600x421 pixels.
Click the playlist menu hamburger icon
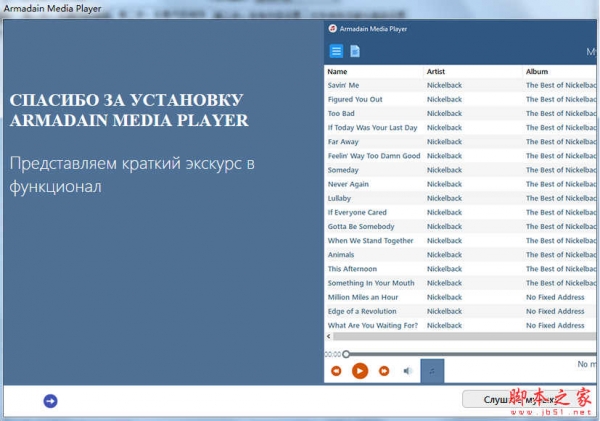pos(336,51)
